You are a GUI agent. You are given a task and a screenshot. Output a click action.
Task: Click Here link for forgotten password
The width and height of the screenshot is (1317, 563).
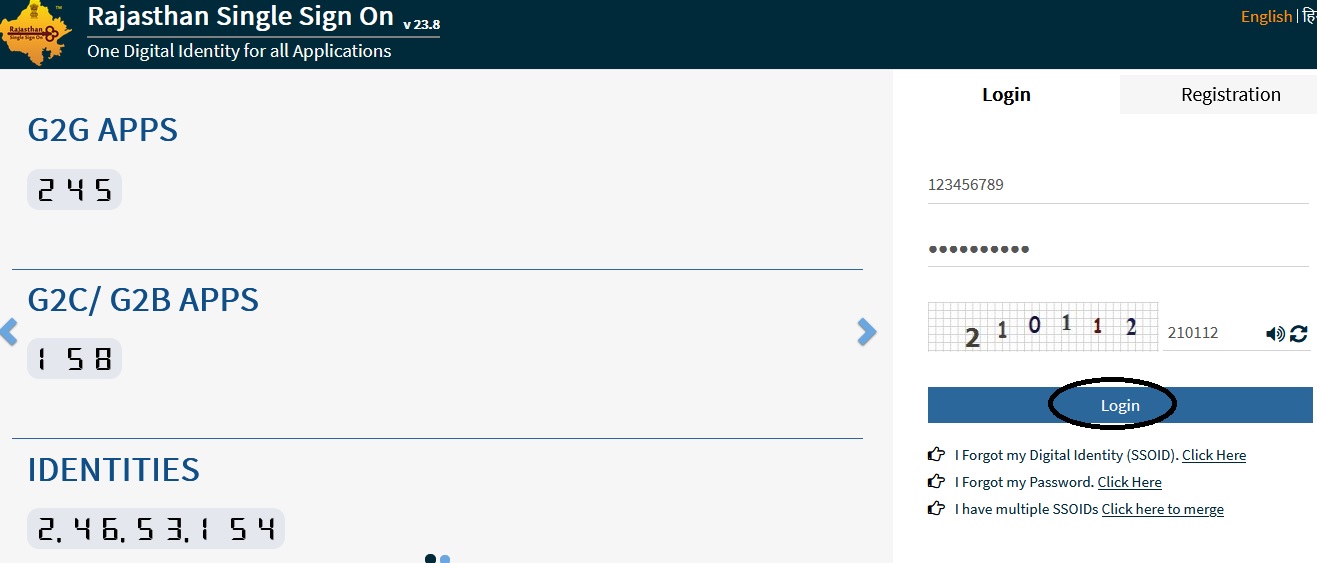click(1129, 482)
